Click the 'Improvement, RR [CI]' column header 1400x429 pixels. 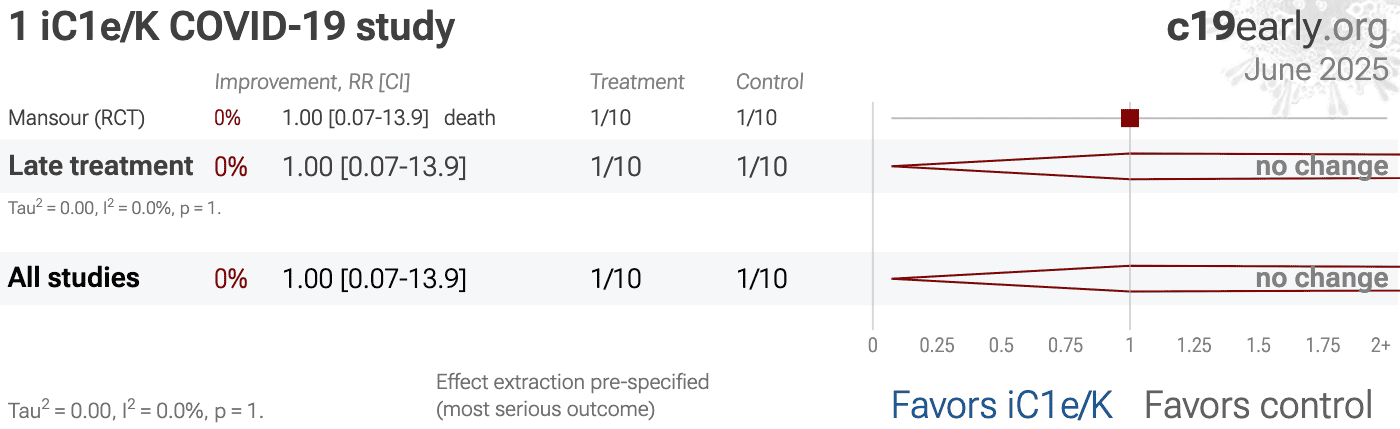click(x=312, y=82)
